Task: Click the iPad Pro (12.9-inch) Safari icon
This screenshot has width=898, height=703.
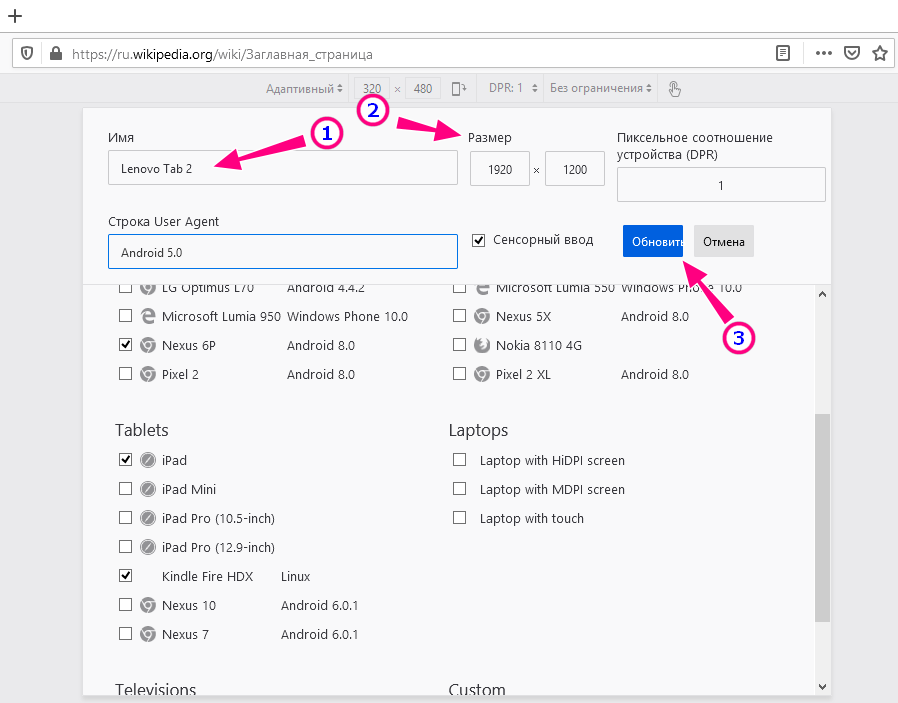Action: (148, 547)
